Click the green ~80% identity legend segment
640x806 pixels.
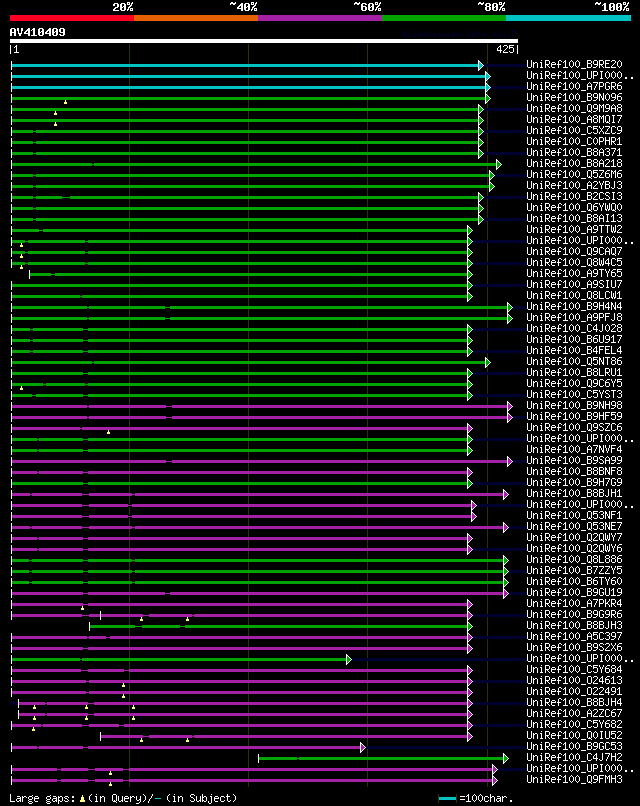(x=444, y=18)
